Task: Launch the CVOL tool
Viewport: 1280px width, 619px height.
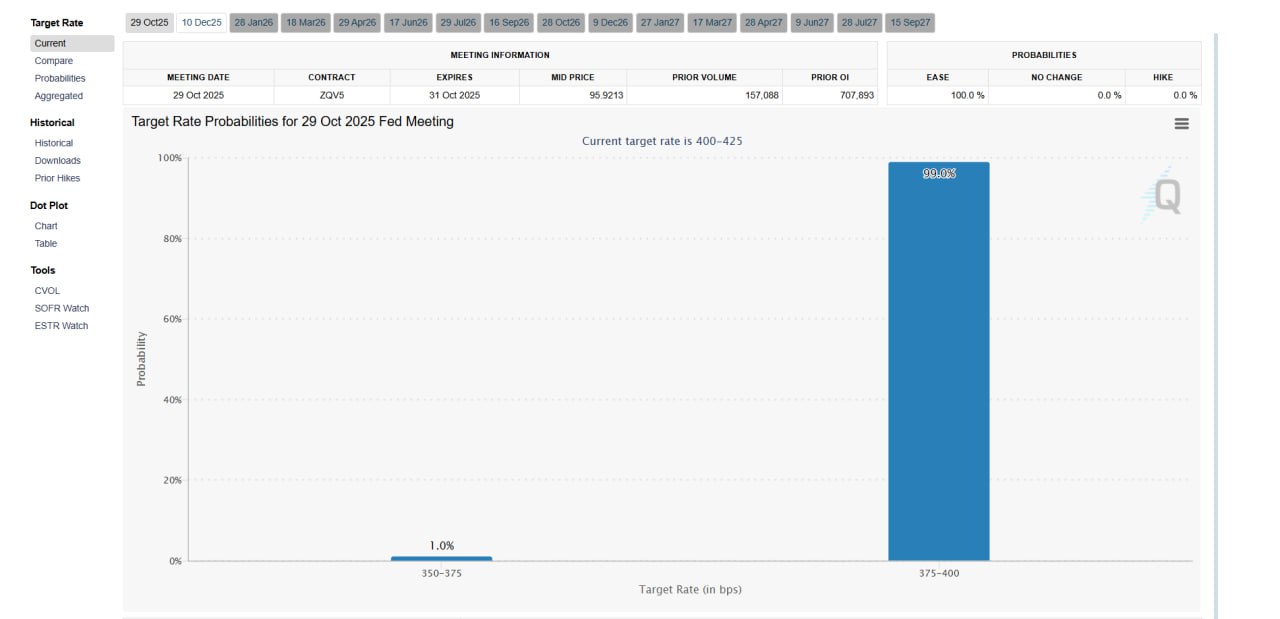Action: [x=47, y=291]
